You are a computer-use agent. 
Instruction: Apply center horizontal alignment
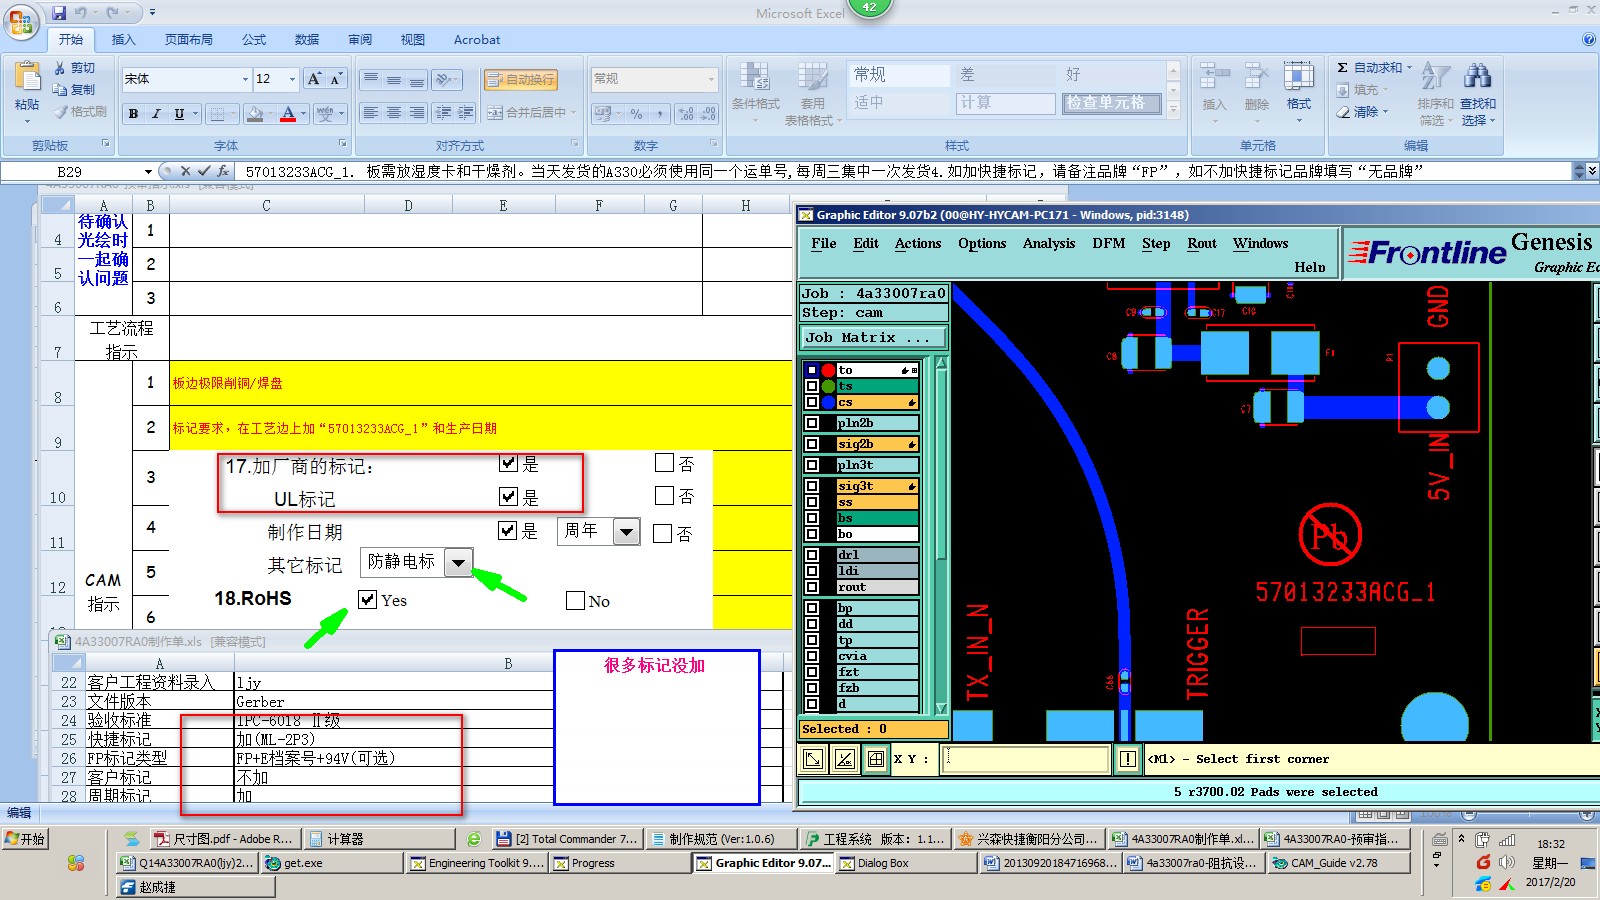(394, 113)
